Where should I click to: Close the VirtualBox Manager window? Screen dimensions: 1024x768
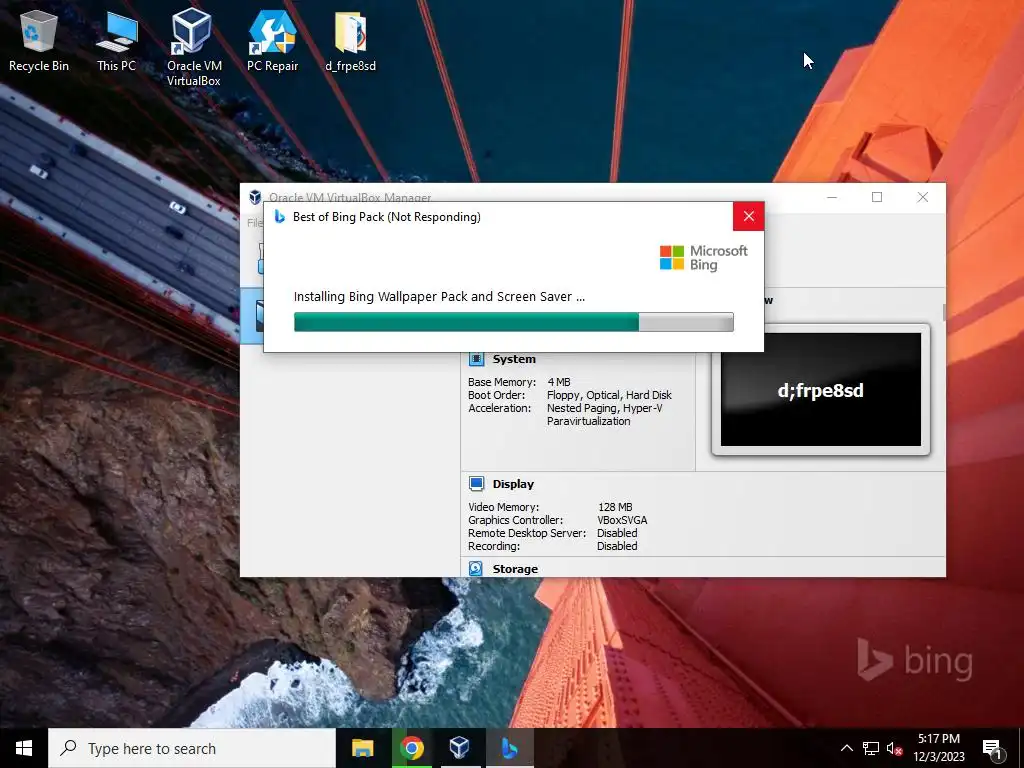point(923,197)
